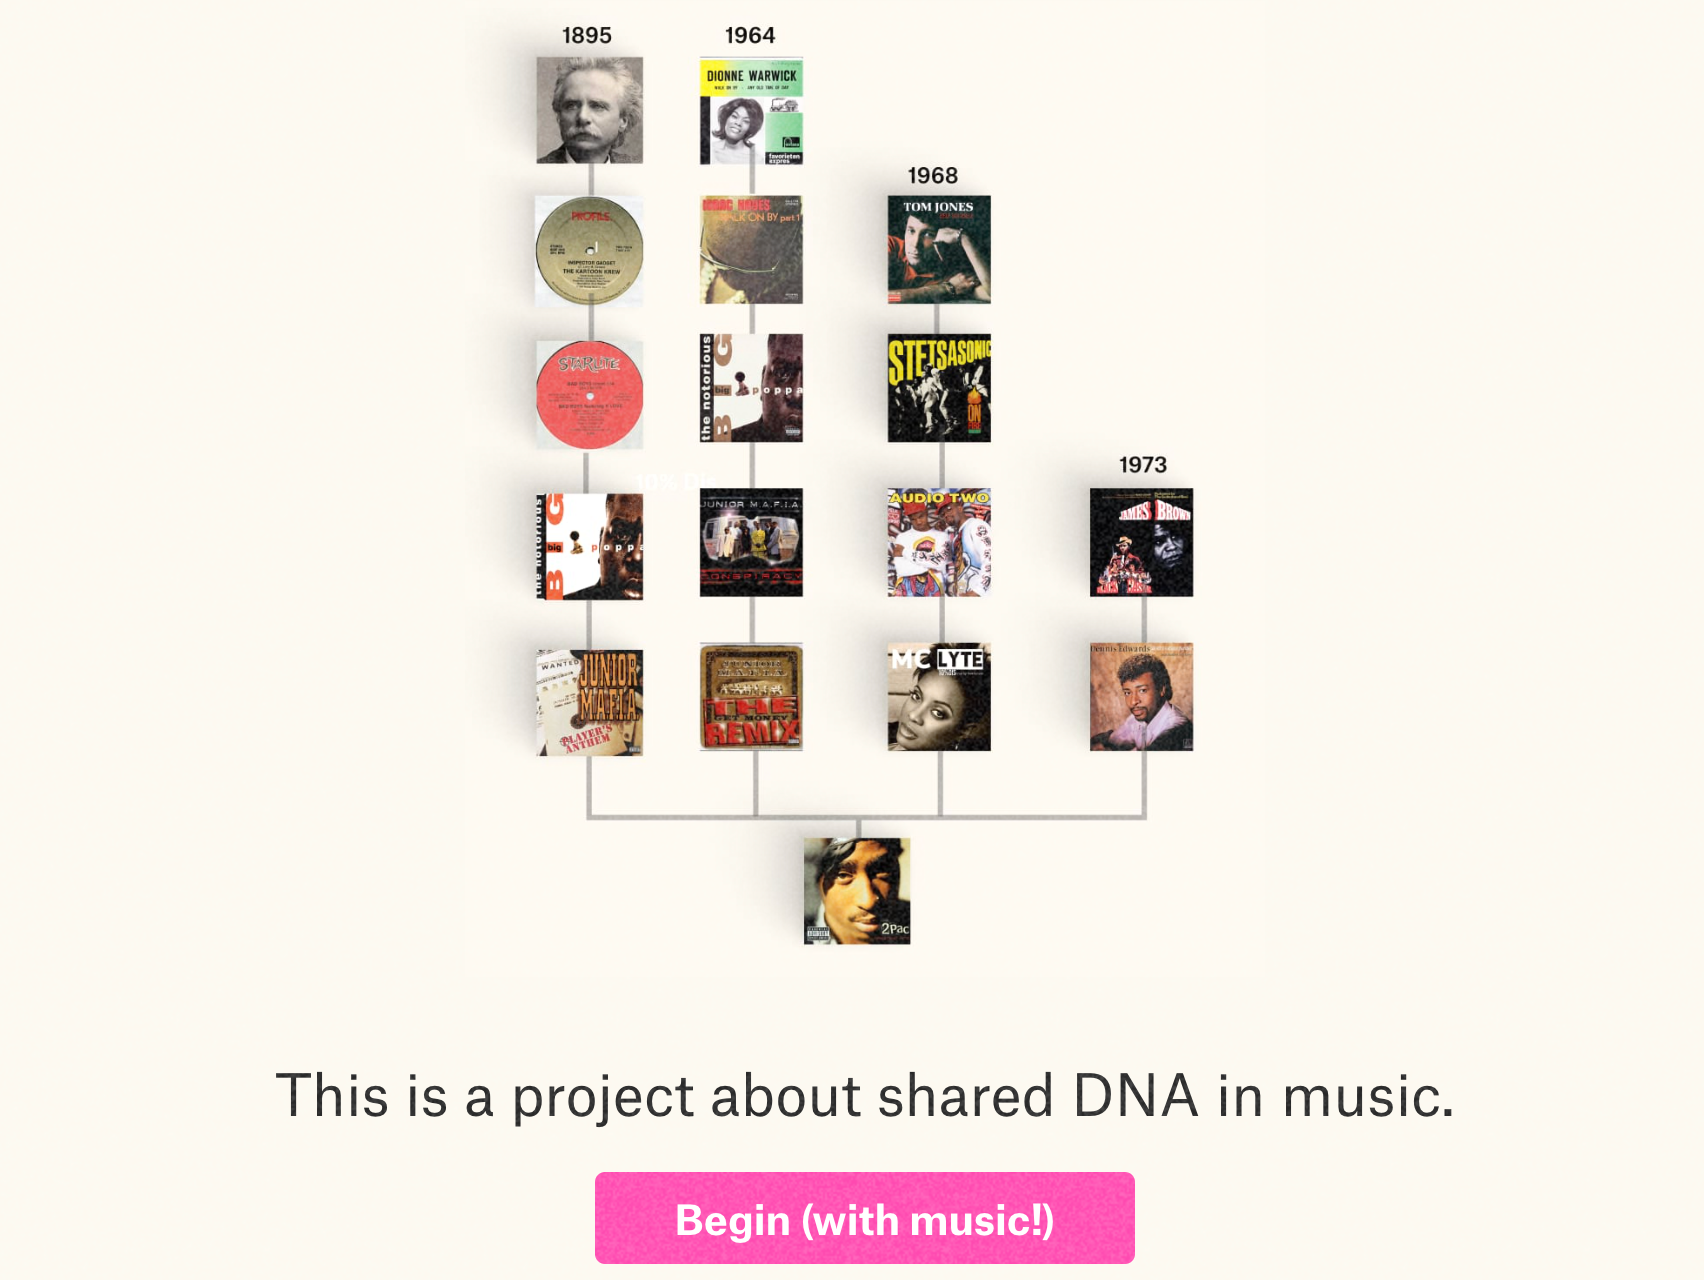Open the James Brown album cover
The height and width of the screenshot is (1280, 1704).
[1141, 542]
